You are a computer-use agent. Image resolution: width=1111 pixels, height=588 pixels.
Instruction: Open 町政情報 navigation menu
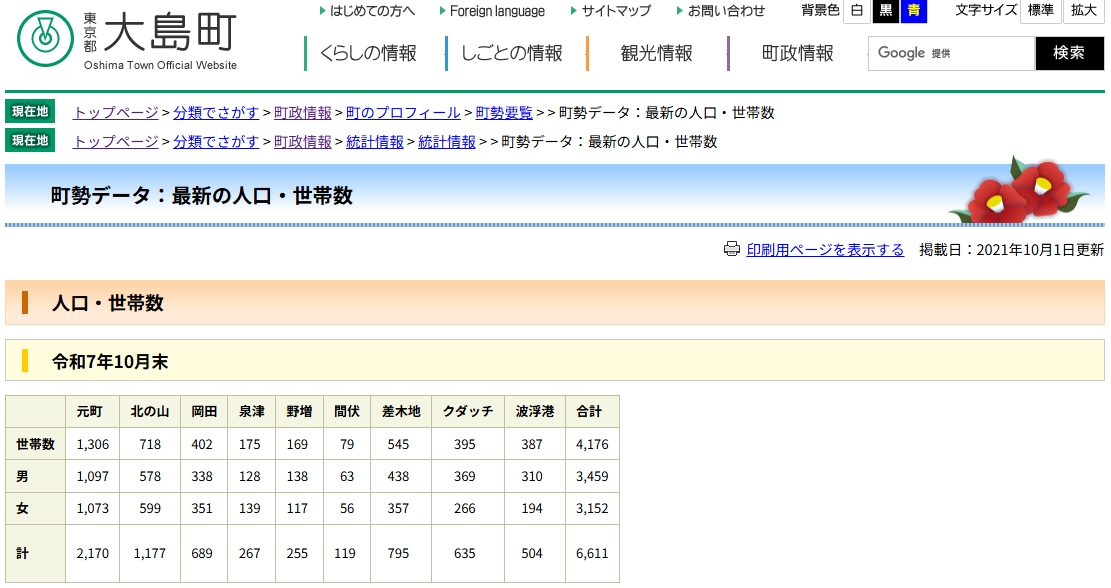797,54
